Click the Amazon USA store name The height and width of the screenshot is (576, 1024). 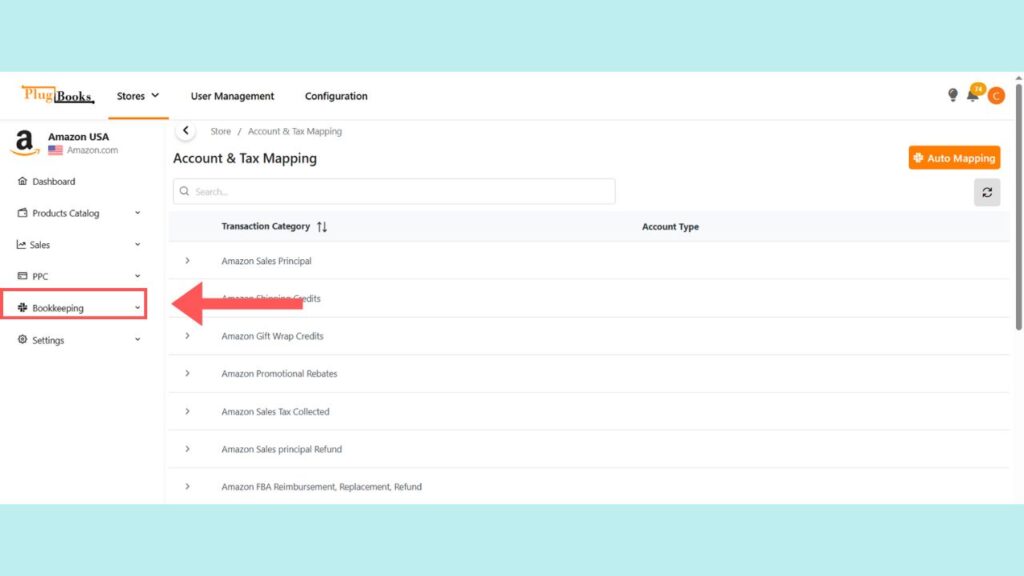78,136
